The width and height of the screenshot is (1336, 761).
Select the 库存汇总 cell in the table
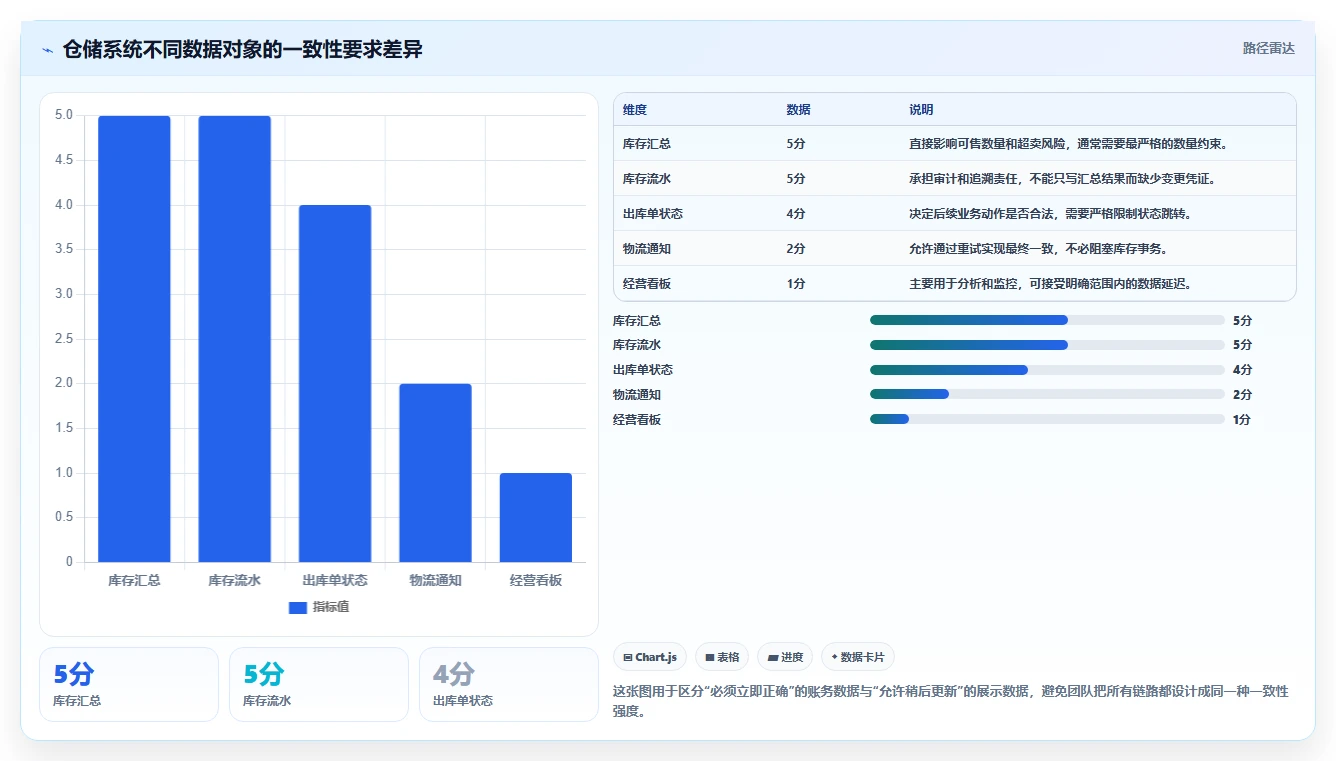click(647, 144)
